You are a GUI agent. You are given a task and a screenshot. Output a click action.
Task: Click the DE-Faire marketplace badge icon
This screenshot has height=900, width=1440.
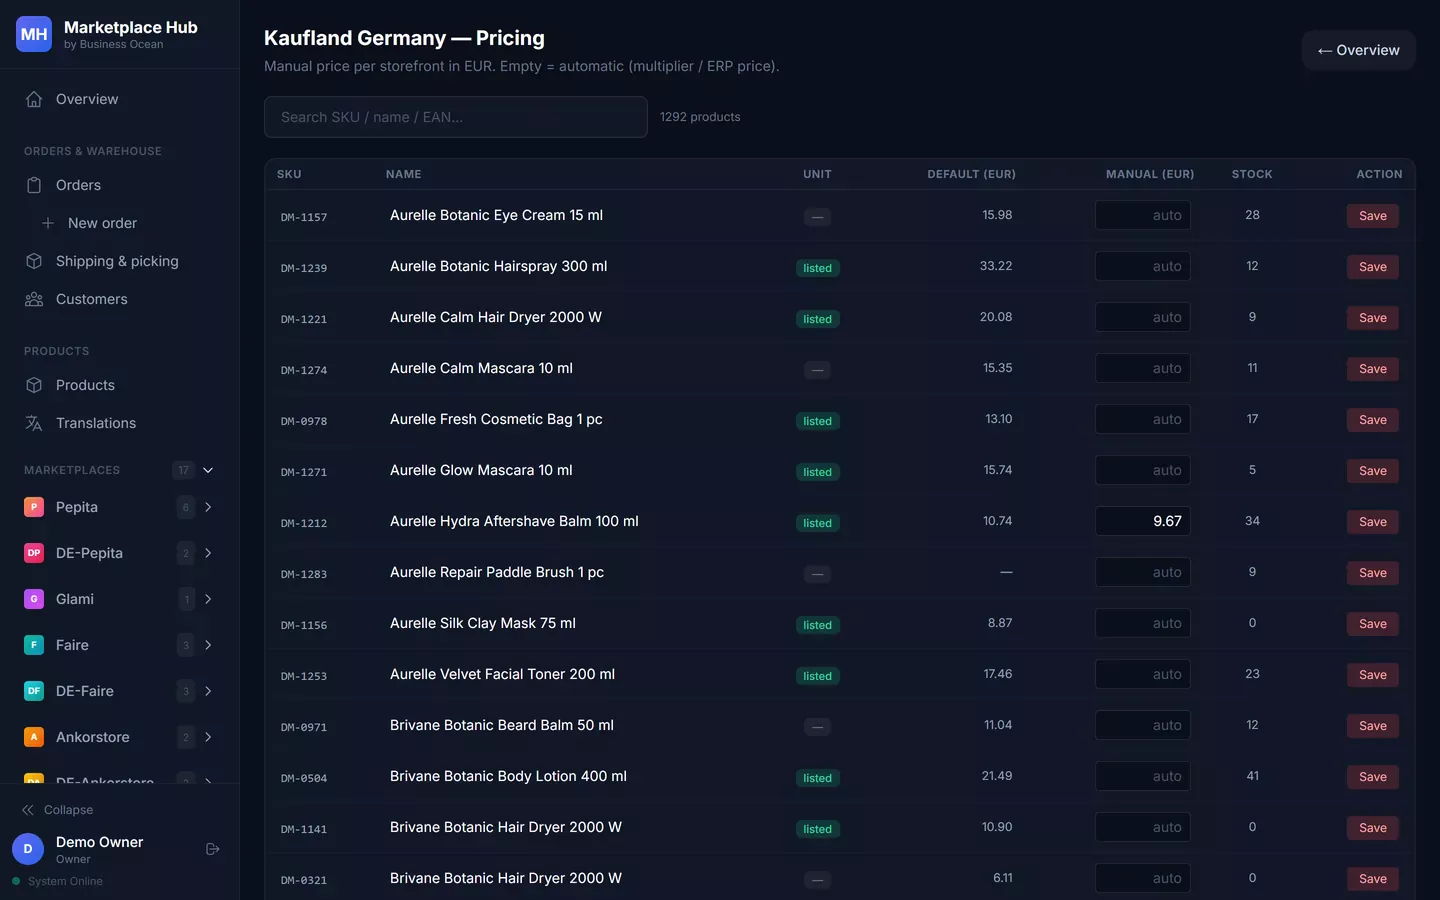pos(34,691)
